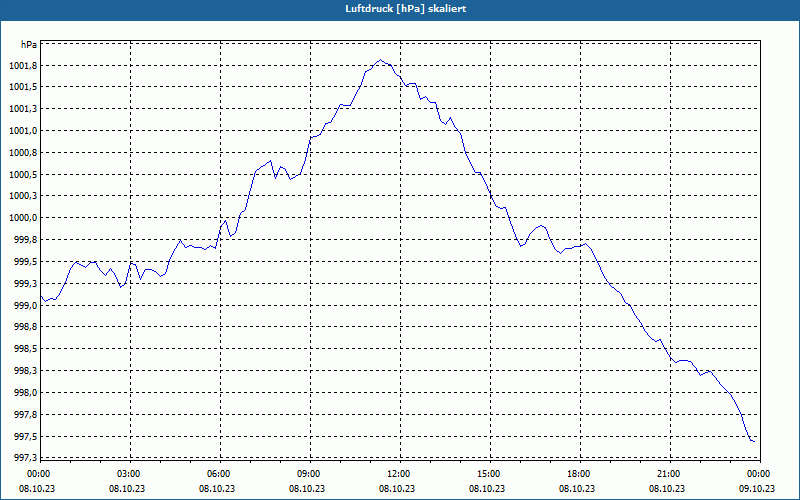This screenshot has width=800, height=500.
Task: Select the 997,8 axis label
Action: point(26,415)
